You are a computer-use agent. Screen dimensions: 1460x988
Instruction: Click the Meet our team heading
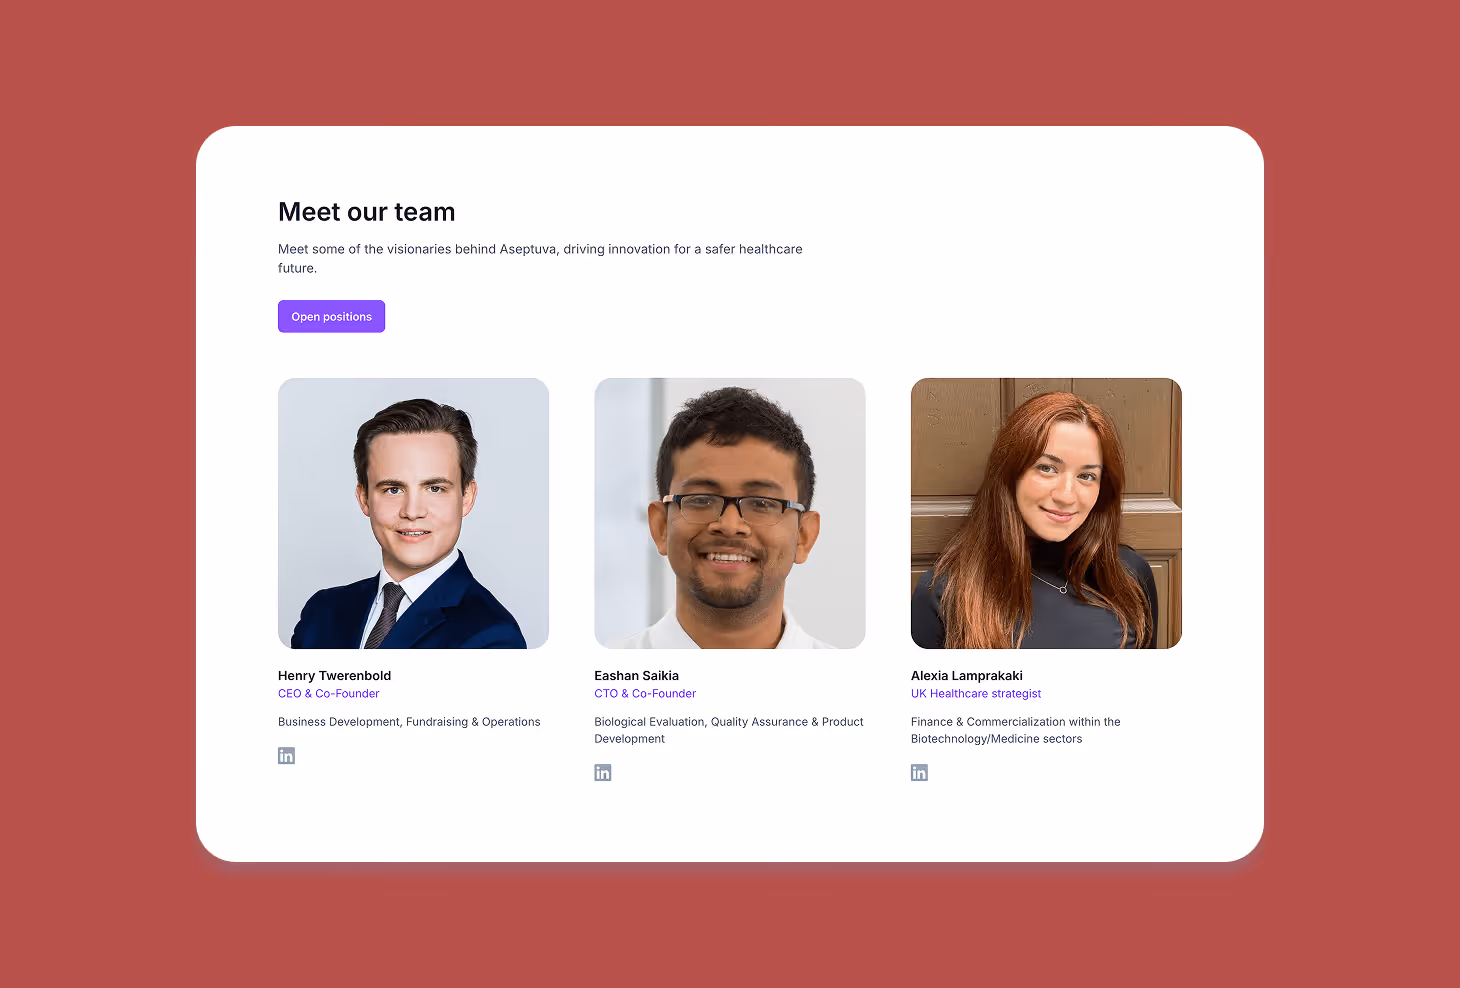(366, 212)
